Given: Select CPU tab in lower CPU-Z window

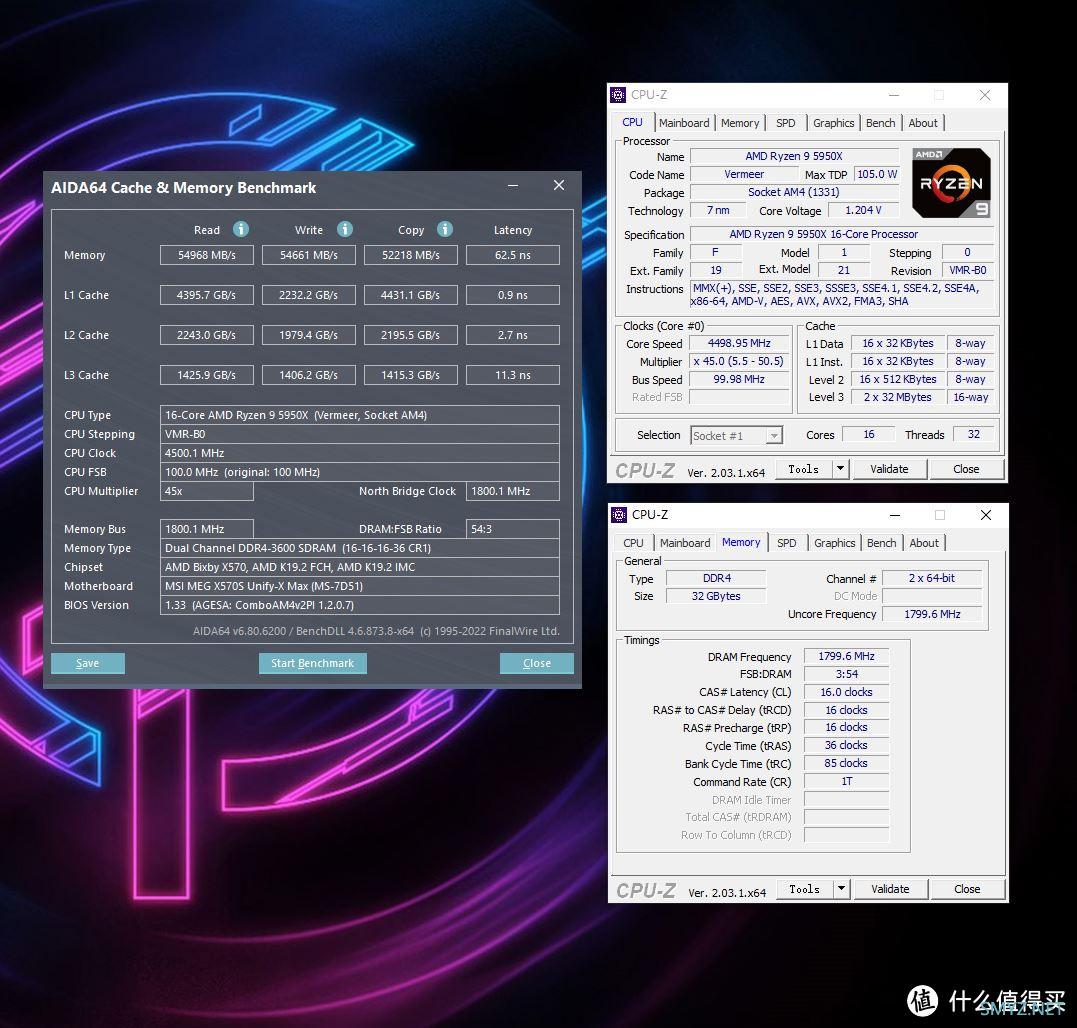Looking at the screenshot, I should [x=633, y=542].
